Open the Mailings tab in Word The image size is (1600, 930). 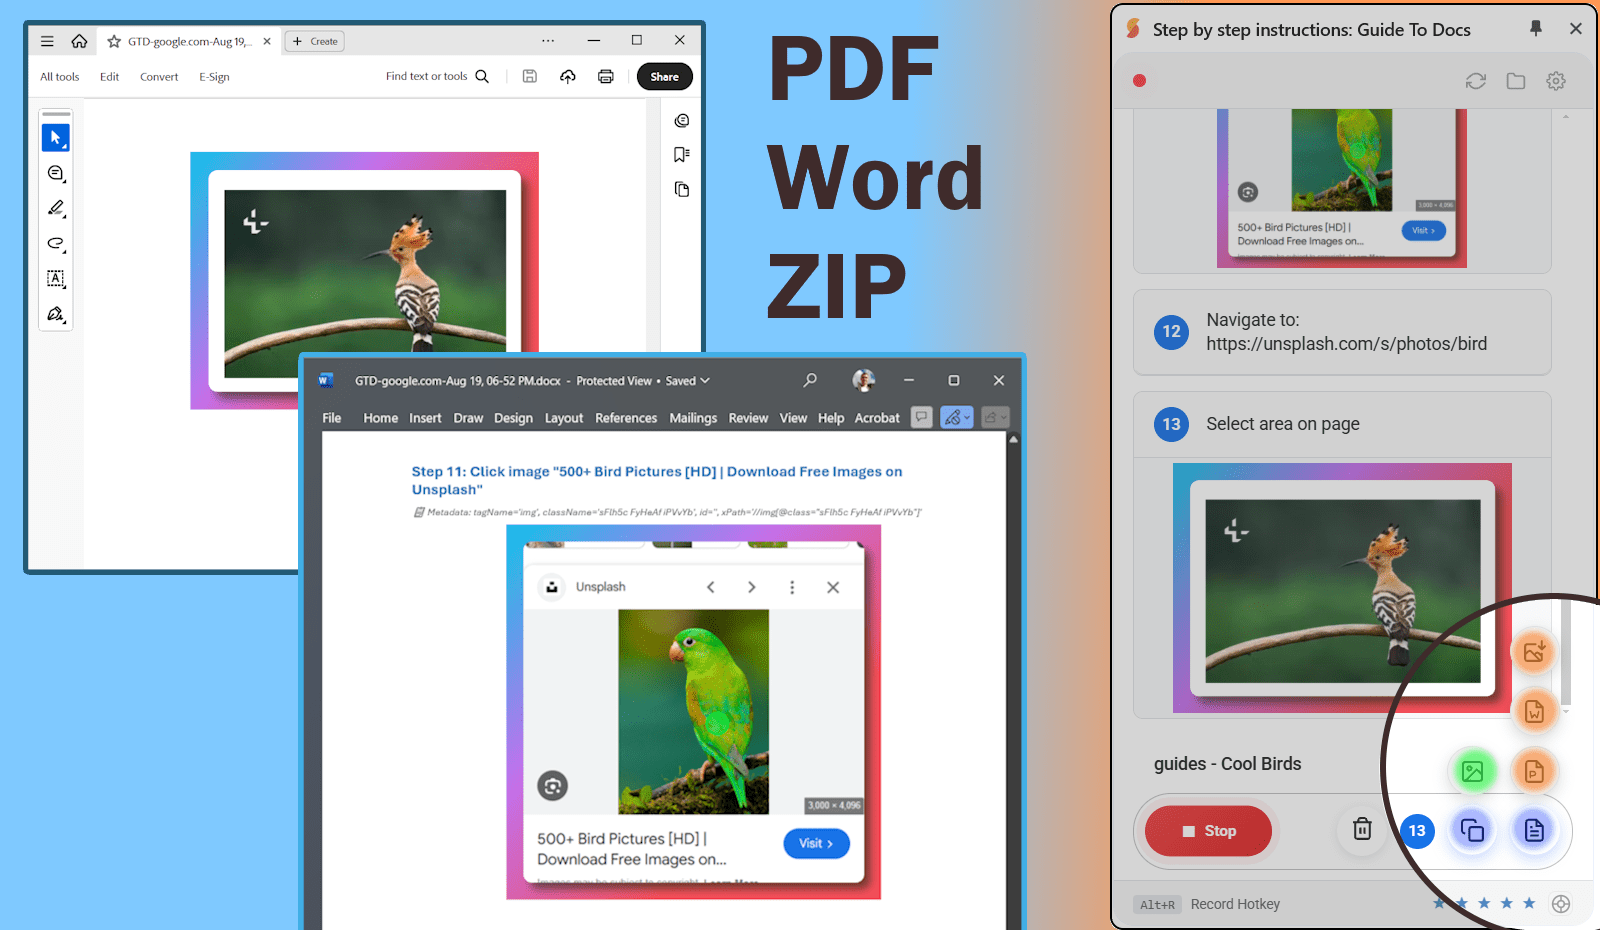pos(693,418)
